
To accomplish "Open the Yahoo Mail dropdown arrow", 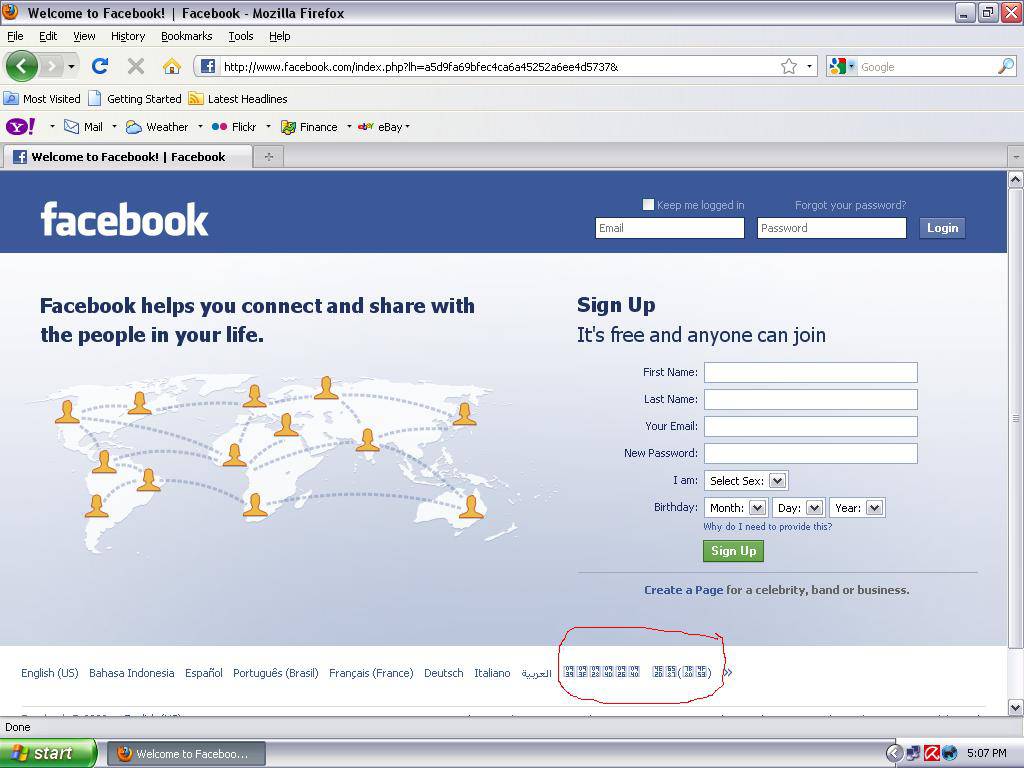I will [x=114, y=127].
